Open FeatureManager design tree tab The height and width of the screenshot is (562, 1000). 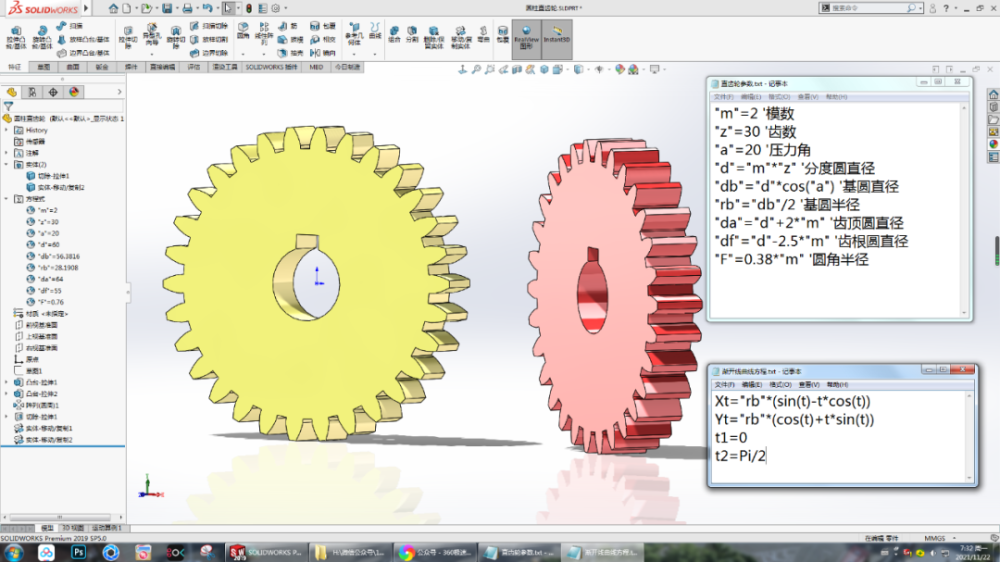(11, 92)
